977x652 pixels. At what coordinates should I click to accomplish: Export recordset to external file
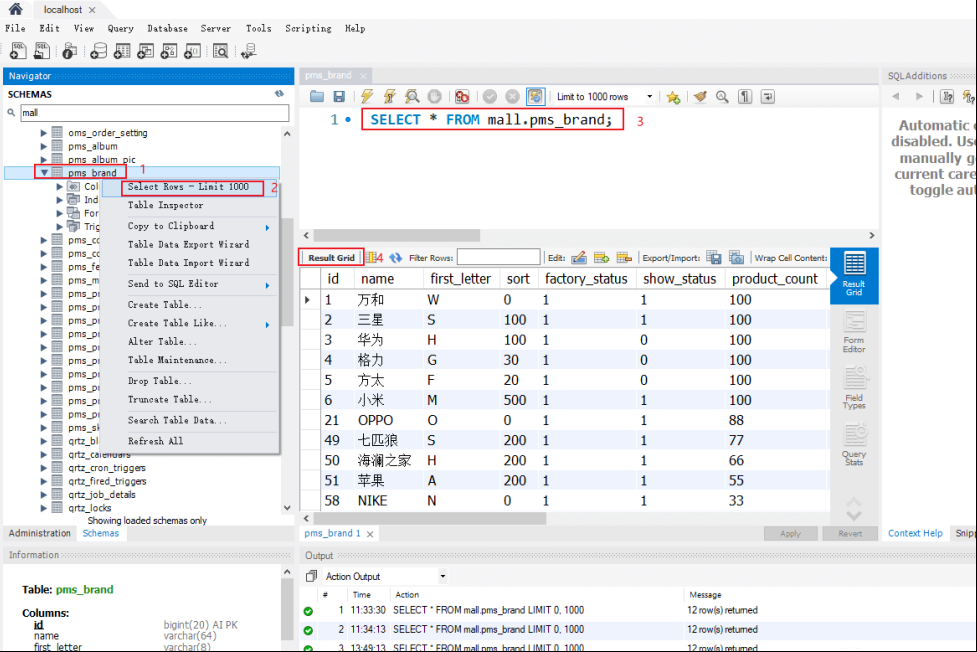pyautogui.click(x=714, y=257)
